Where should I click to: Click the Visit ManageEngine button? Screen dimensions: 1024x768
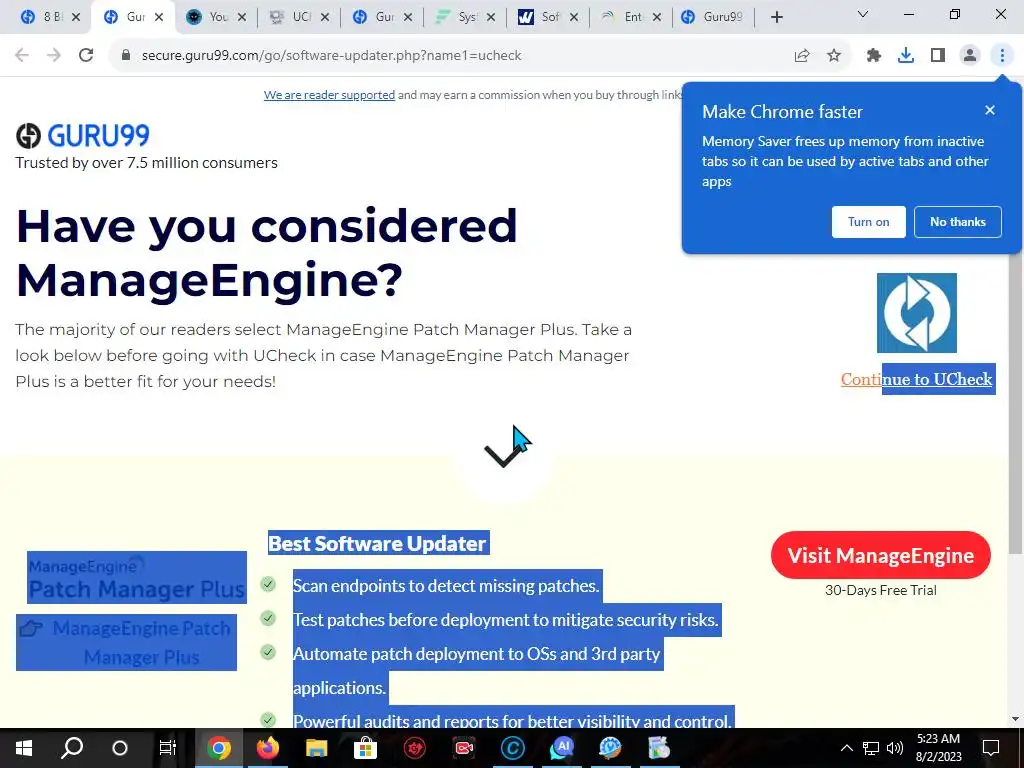(x=880, y=555)
